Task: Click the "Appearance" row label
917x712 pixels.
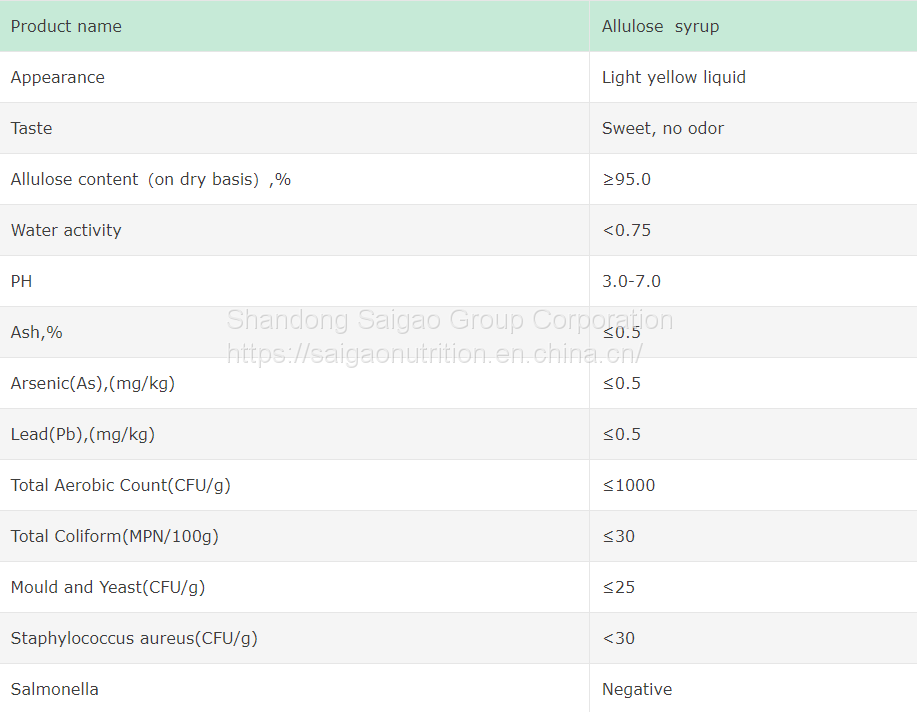Action: coord(58,78)
